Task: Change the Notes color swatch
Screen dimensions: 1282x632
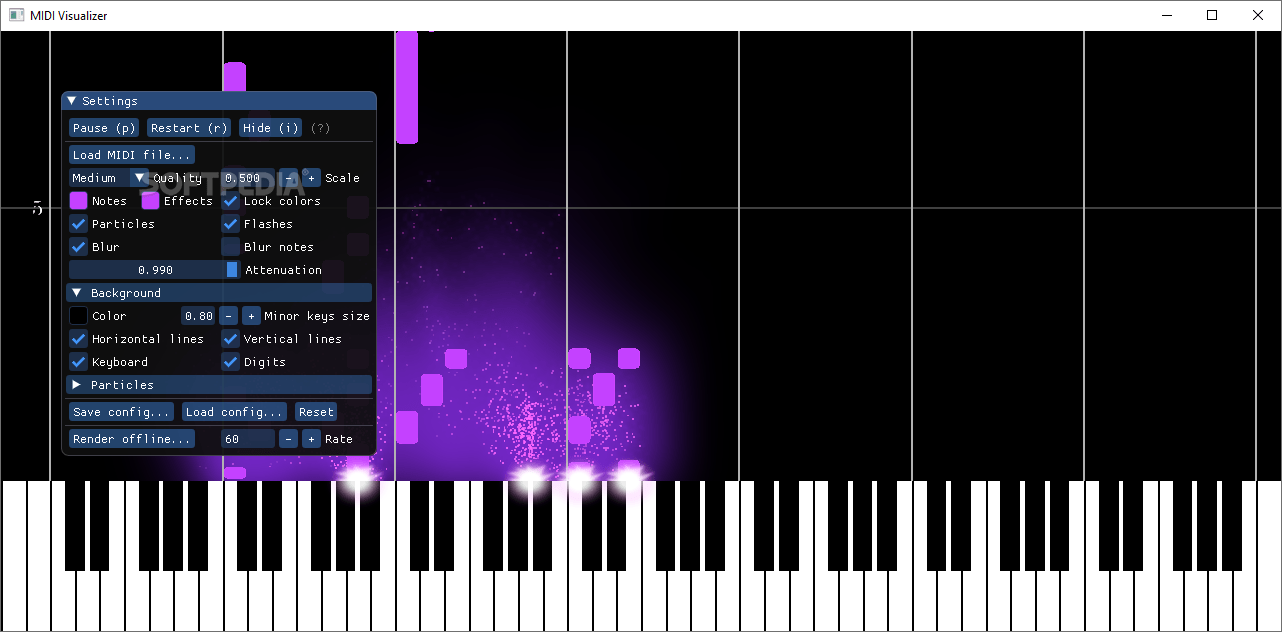Action: click(78, 200)
